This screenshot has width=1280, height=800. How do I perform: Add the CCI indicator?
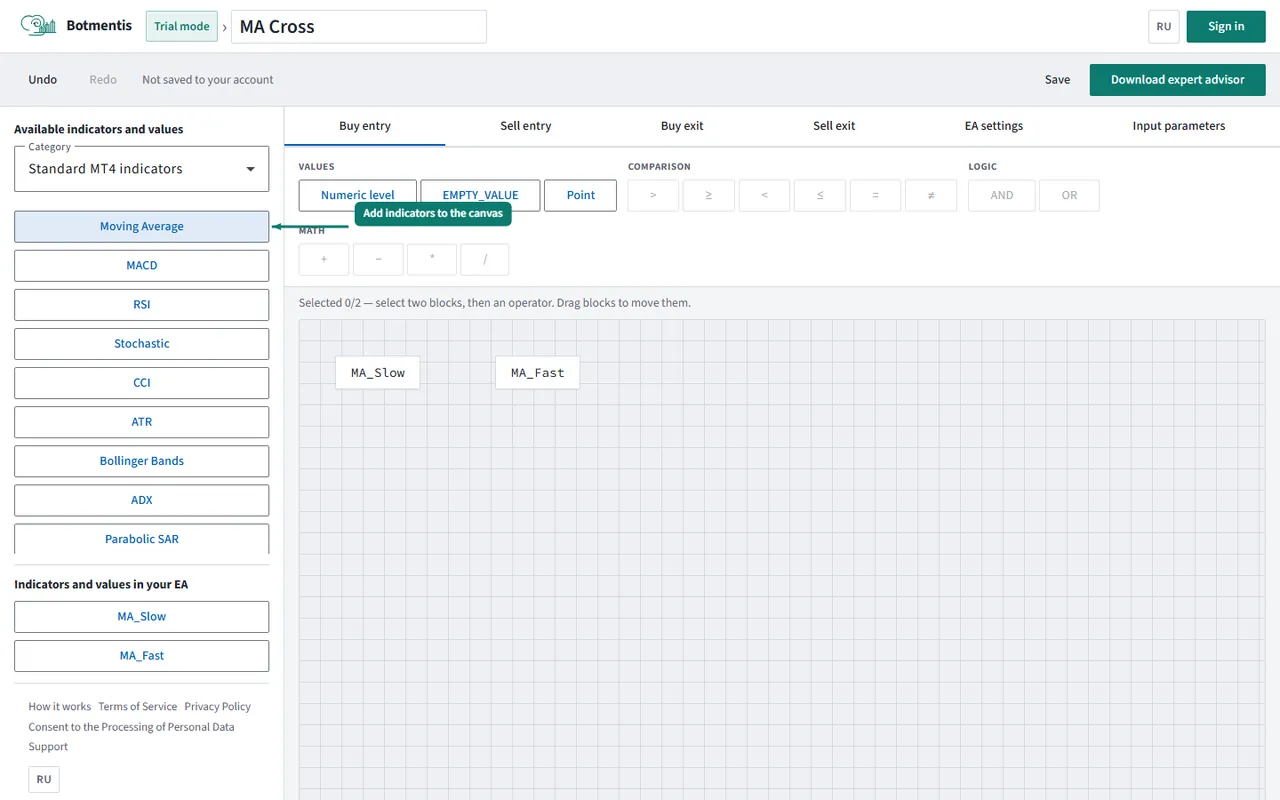(142, 383)
